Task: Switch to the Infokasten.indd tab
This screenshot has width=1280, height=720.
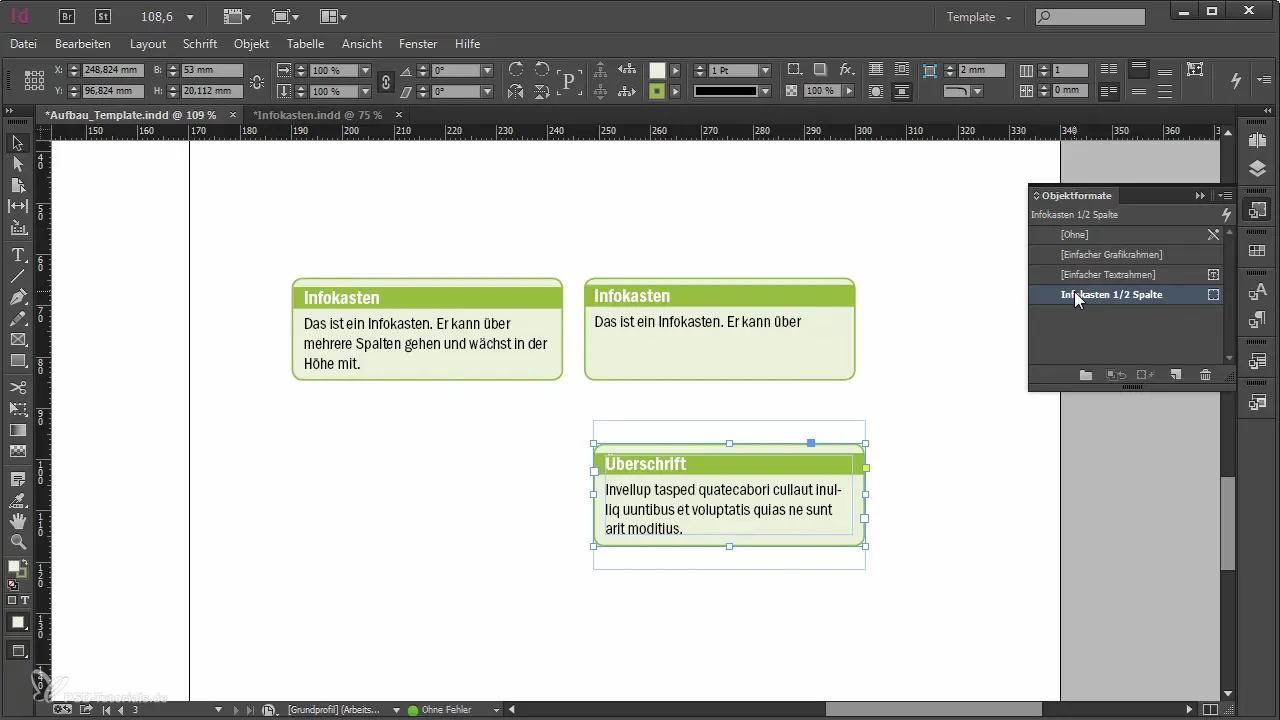Action: [x=318, y=115]
